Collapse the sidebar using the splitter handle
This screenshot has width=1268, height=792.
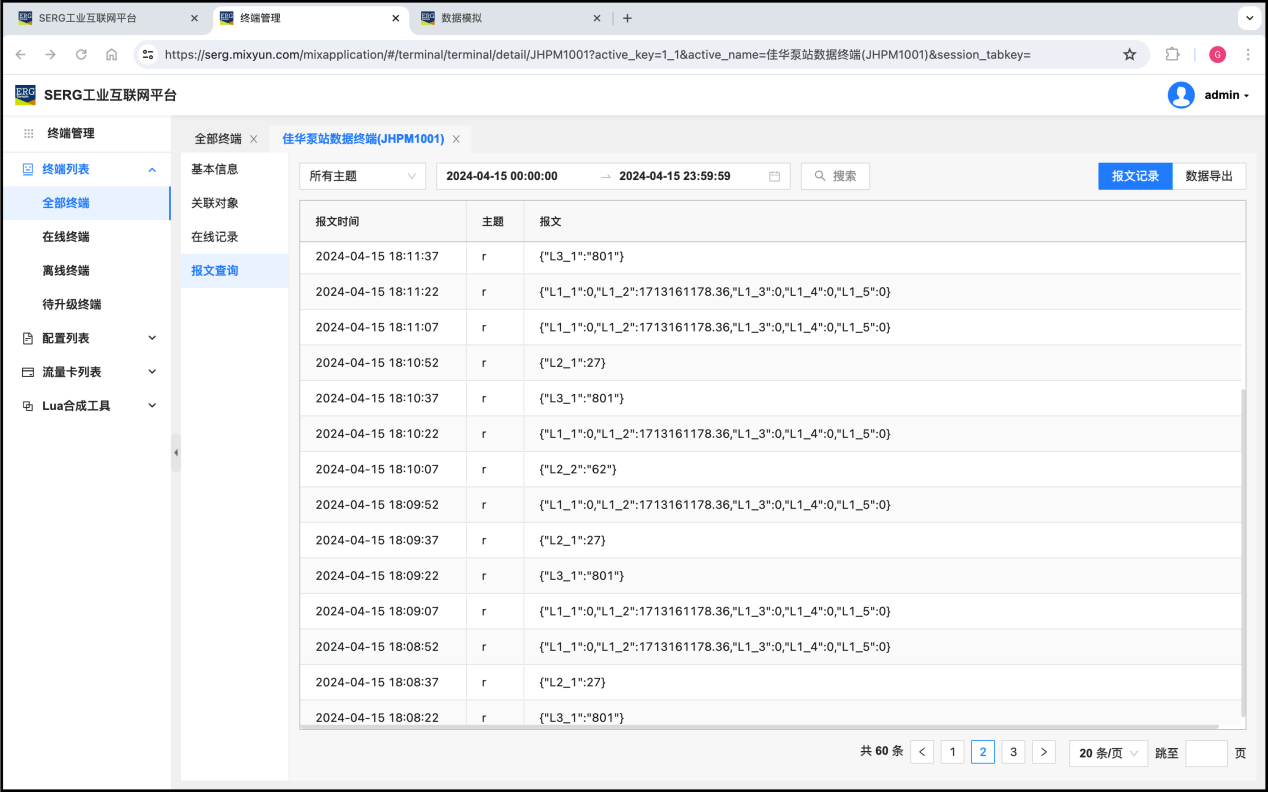click(176, 453)
